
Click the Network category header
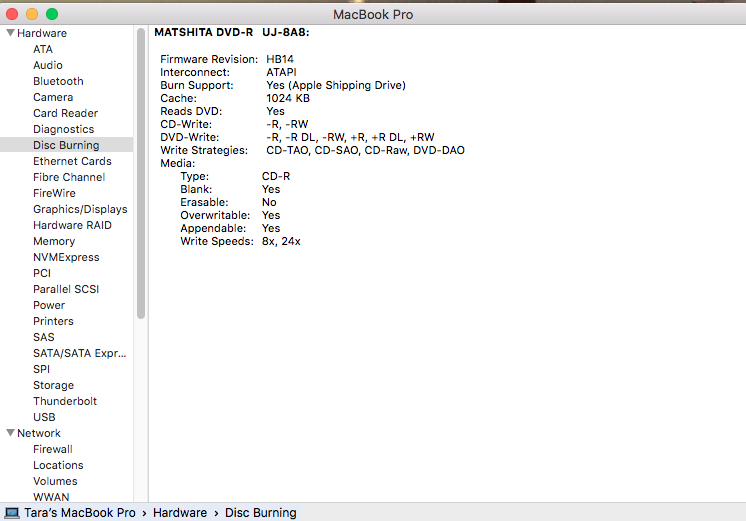pos(39,433)
